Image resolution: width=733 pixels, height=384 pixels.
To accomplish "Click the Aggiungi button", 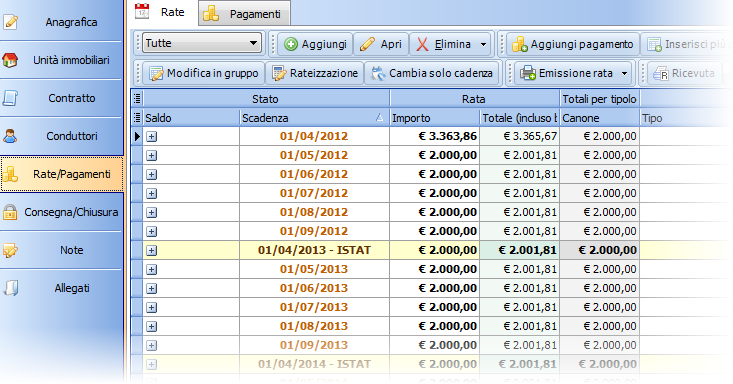I will click(316, 44).
